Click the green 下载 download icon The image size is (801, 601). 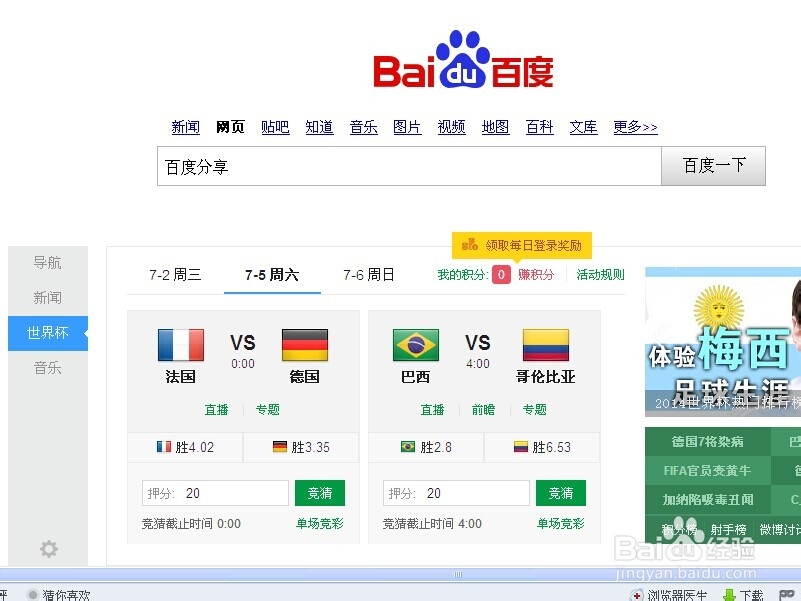click(x=730, y=594)
